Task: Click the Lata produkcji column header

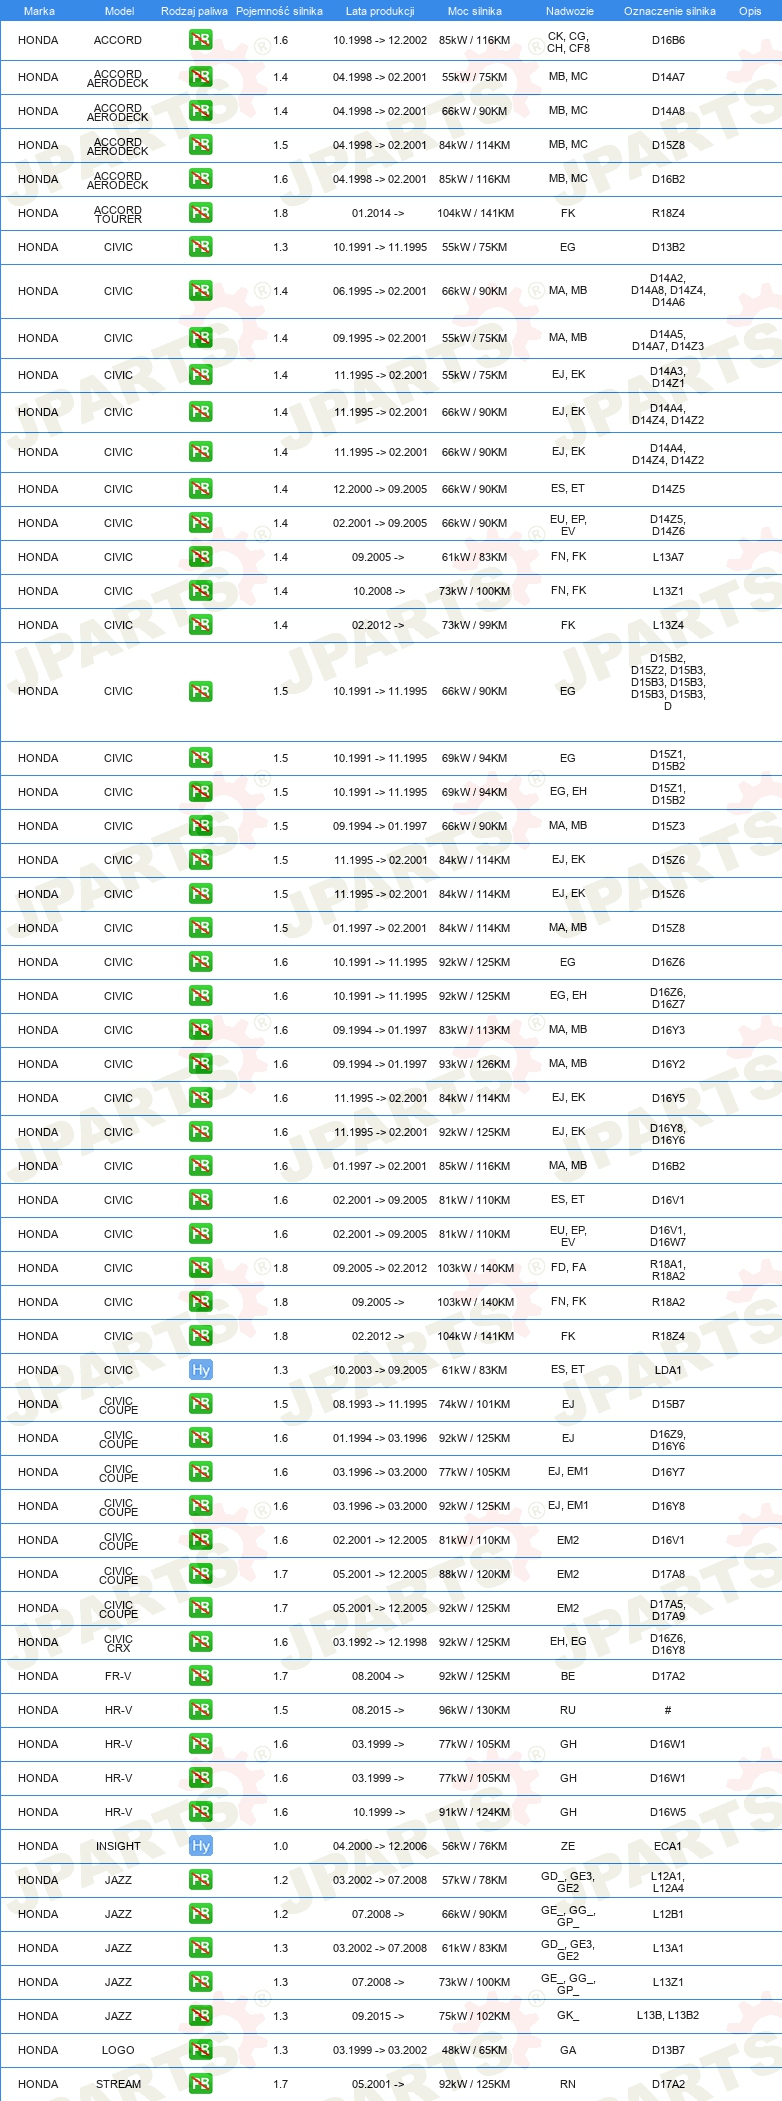Action: (380, 11)
